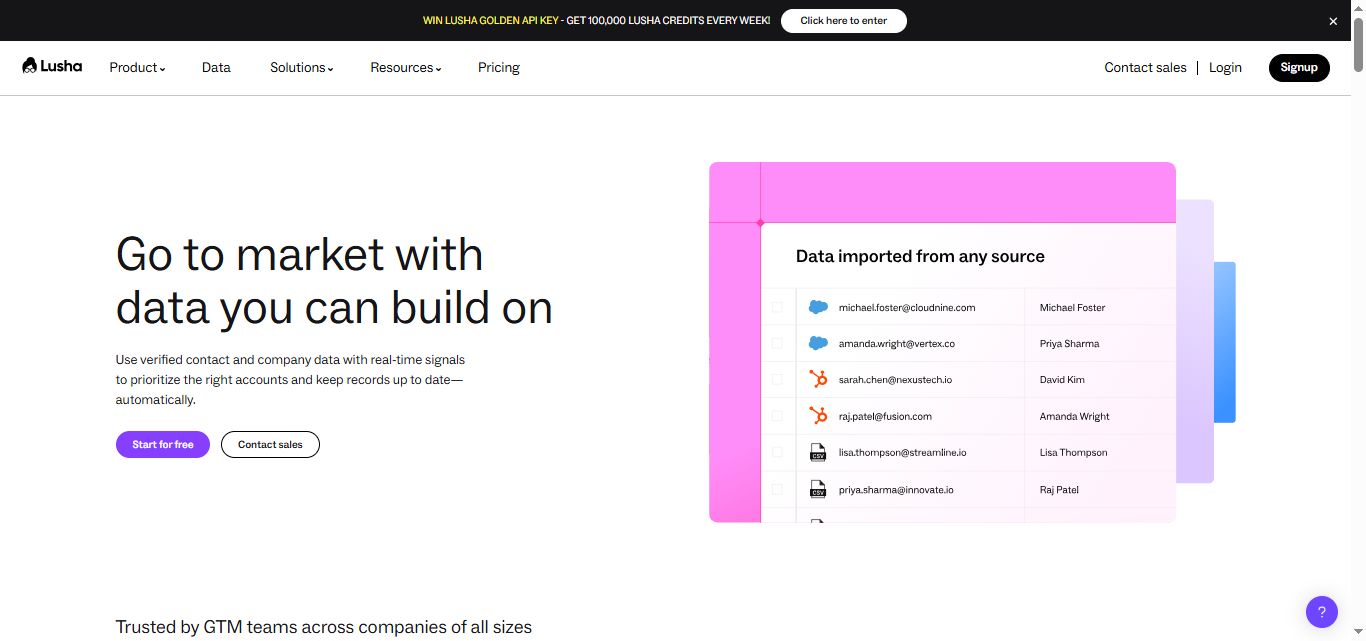The image size is (1366, 641).
Task: Tick the checkbox on Lisa Thompson's row
Action: click(777, 452)
